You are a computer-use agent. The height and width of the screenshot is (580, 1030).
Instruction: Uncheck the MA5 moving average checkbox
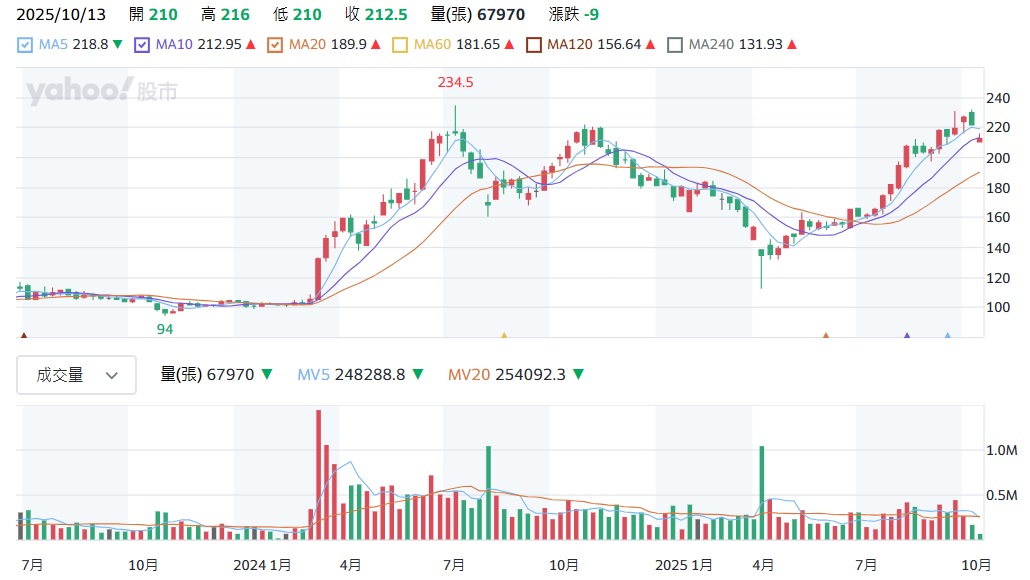pyautogui.click(x=25, y=45)
